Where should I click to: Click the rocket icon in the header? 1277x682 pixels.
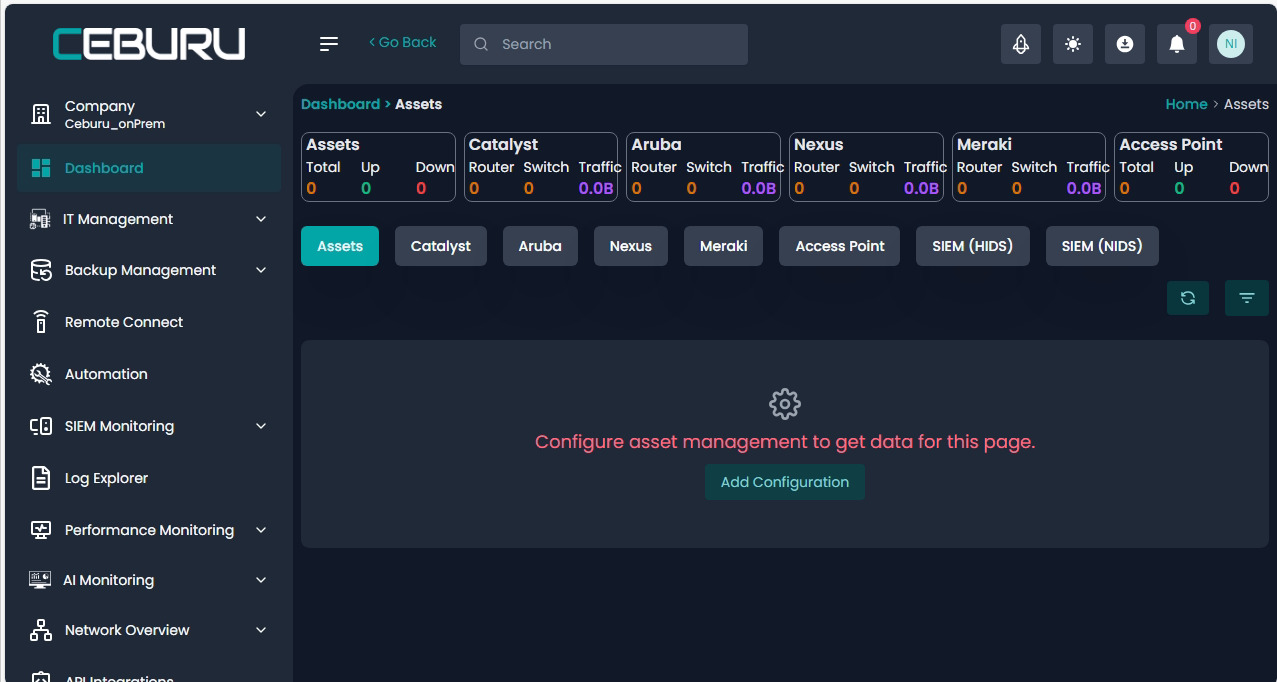[x=1021, y=44]
